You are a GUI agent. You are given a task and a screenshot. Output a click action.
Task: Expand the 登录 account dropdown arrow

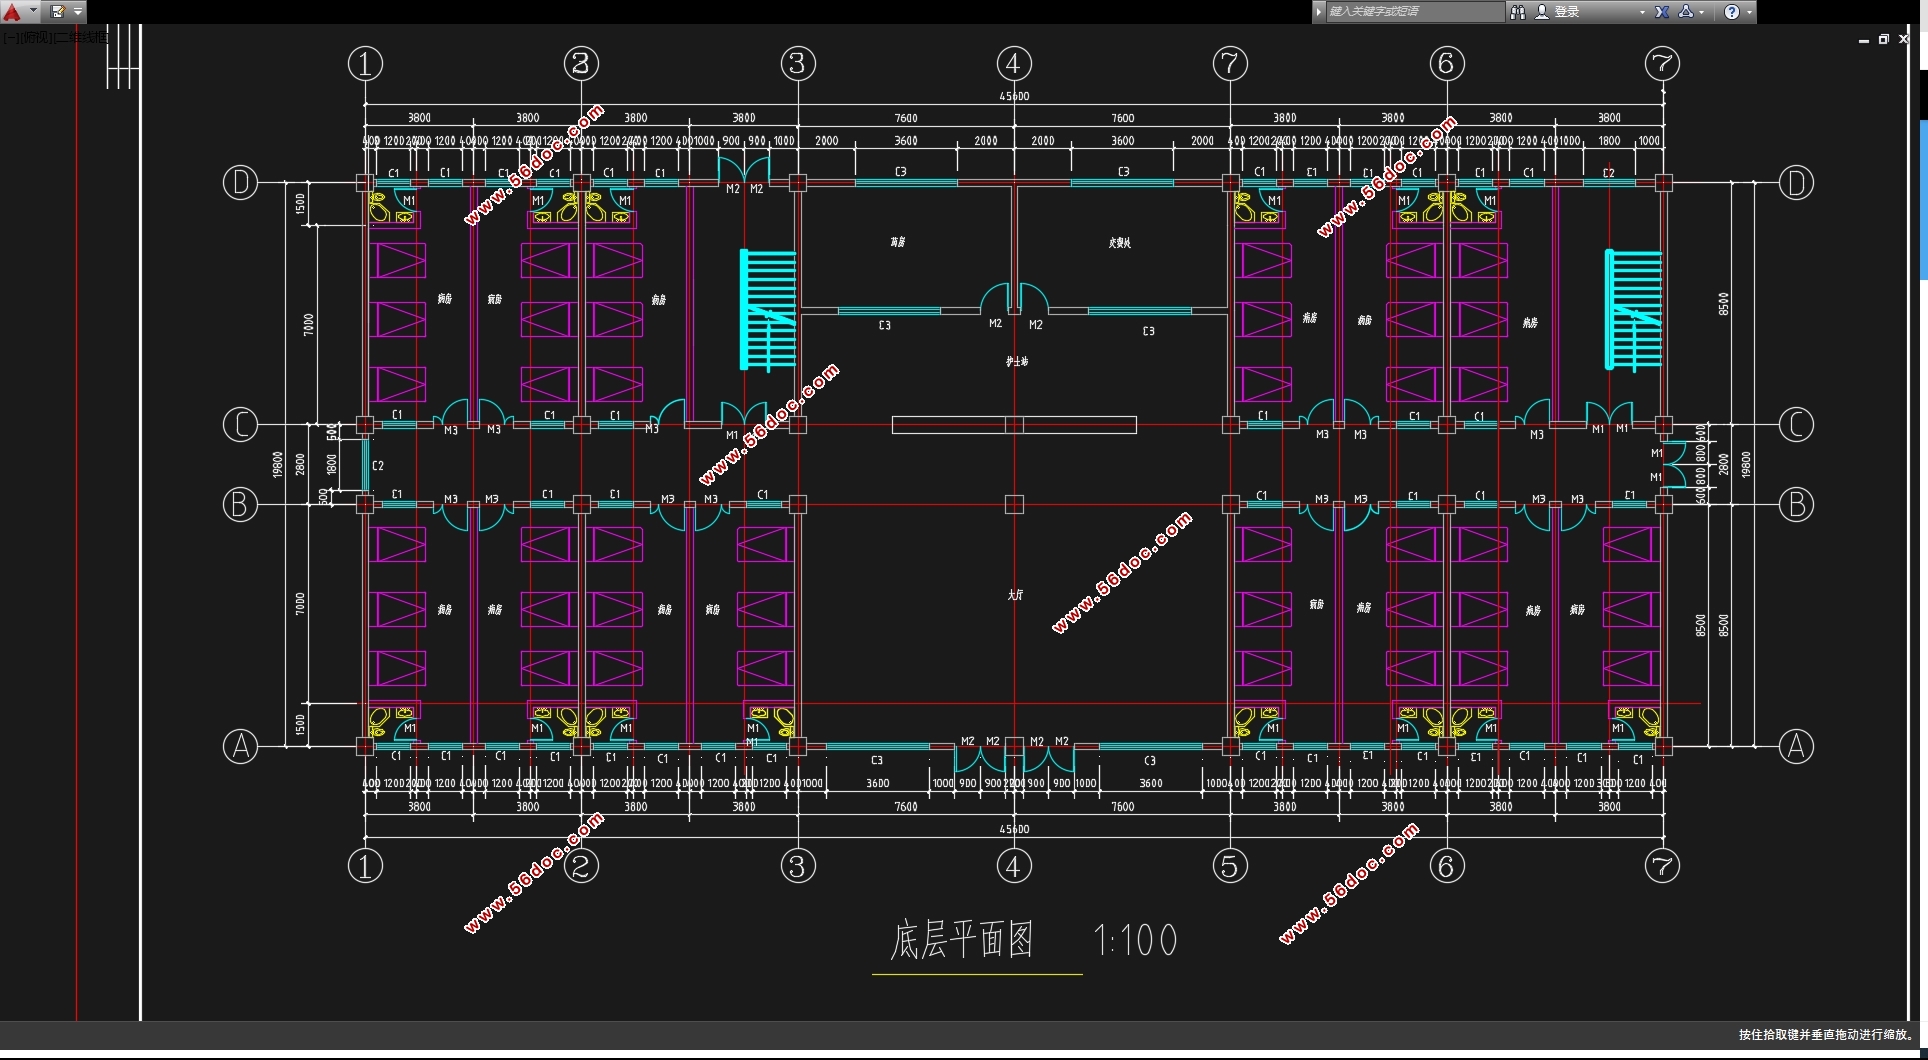click(1642, 12)
